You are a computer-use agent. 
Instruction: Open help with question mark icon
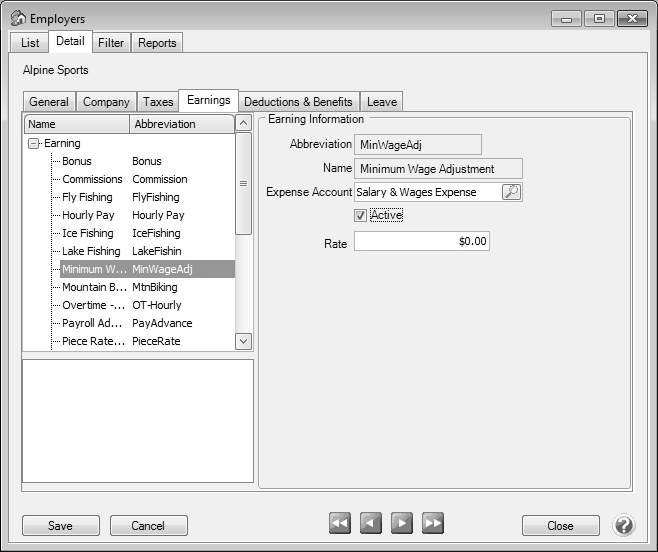tap(624, 525)
